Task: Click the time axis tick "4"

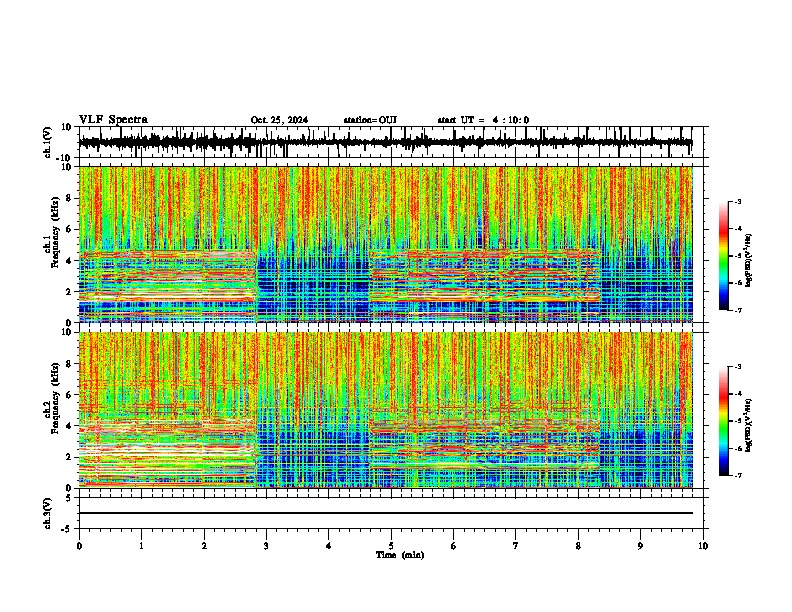Action: 329,546
